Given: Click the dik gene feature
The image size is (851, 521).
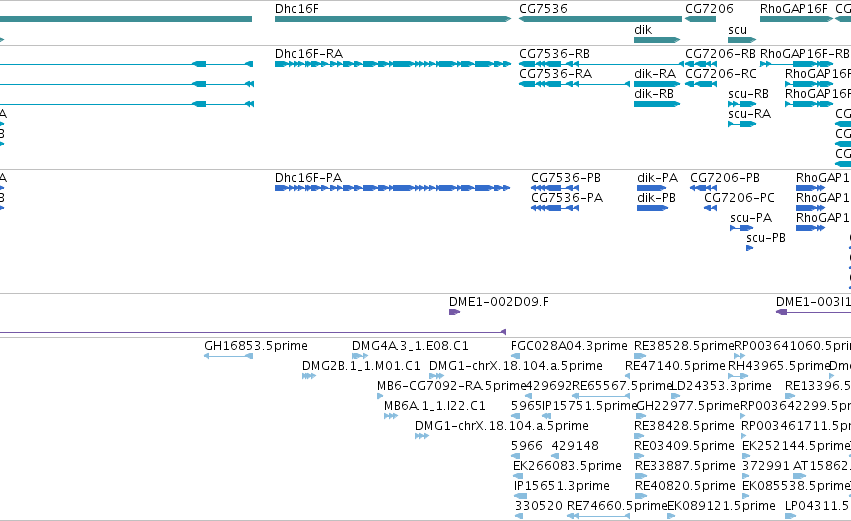Looking at the screenshot, I should coord(657,40).
